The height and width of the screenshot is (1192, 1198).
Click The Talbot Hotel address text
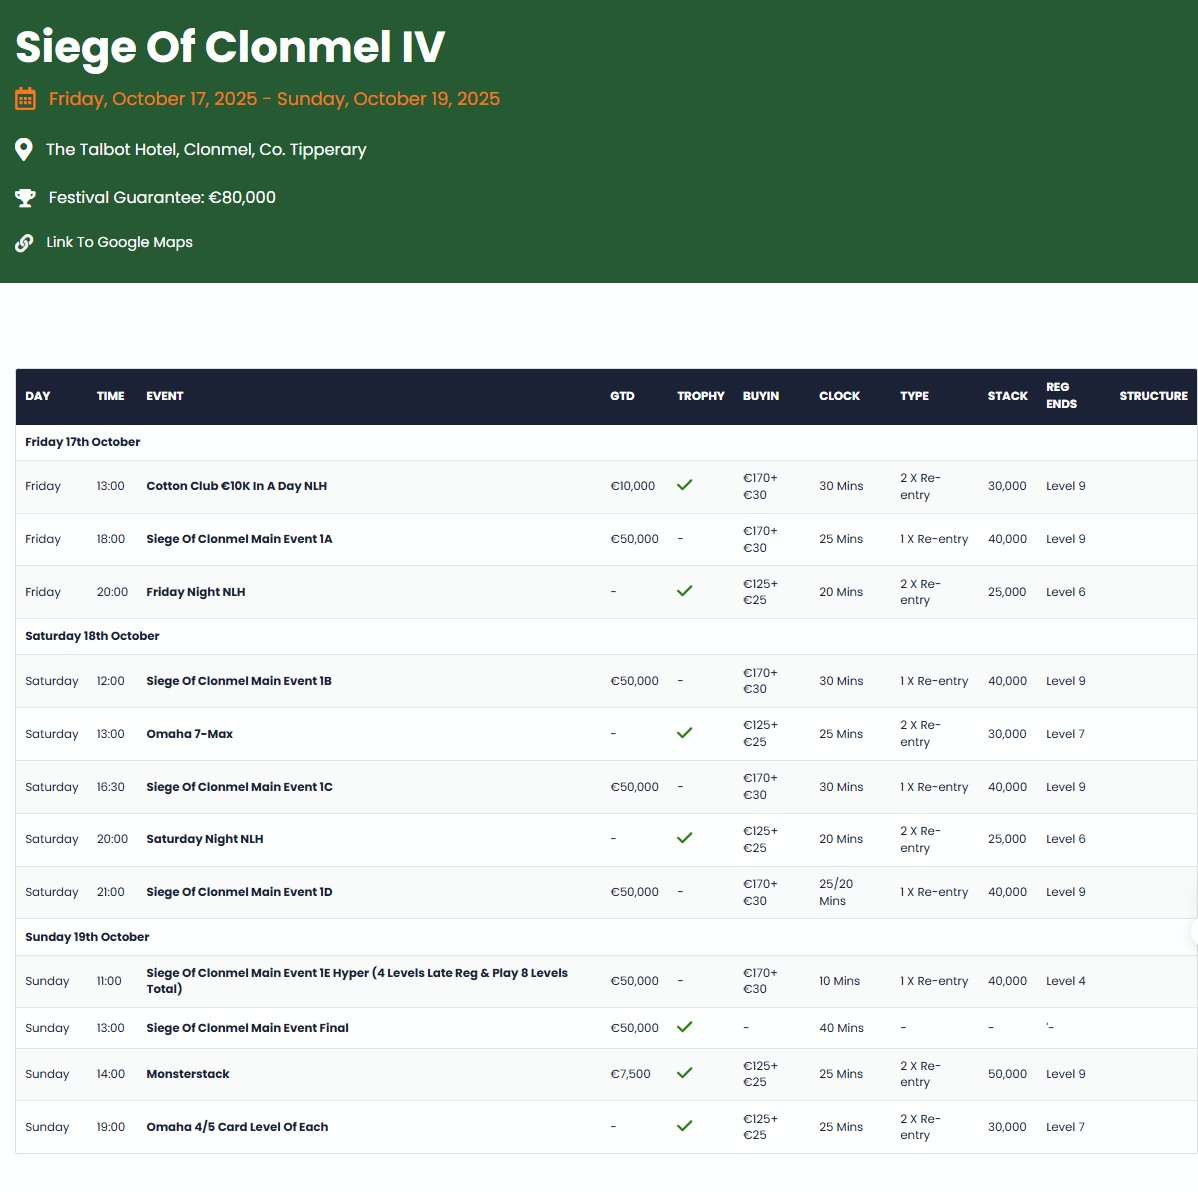[x=206, y=150]
